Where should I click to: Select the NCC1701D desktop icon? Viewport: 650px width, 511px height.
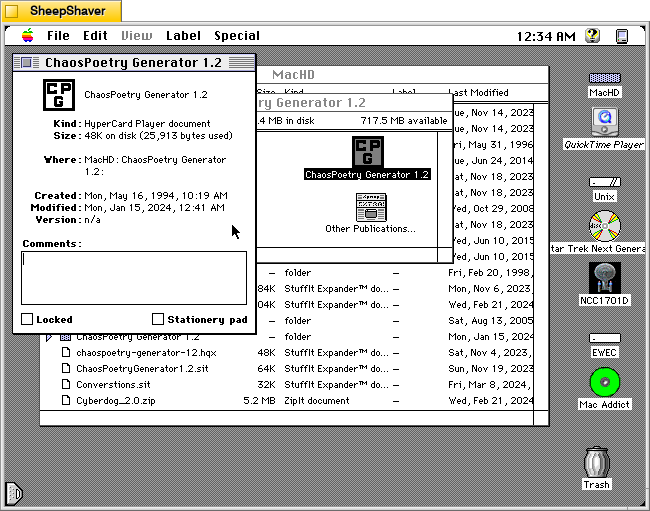(x=605, y=278)
